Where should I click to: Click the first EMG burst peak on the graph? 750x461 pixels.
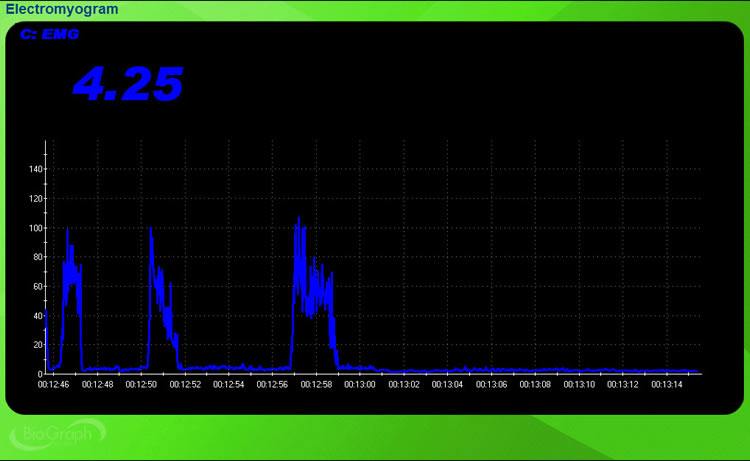(67, 232)
